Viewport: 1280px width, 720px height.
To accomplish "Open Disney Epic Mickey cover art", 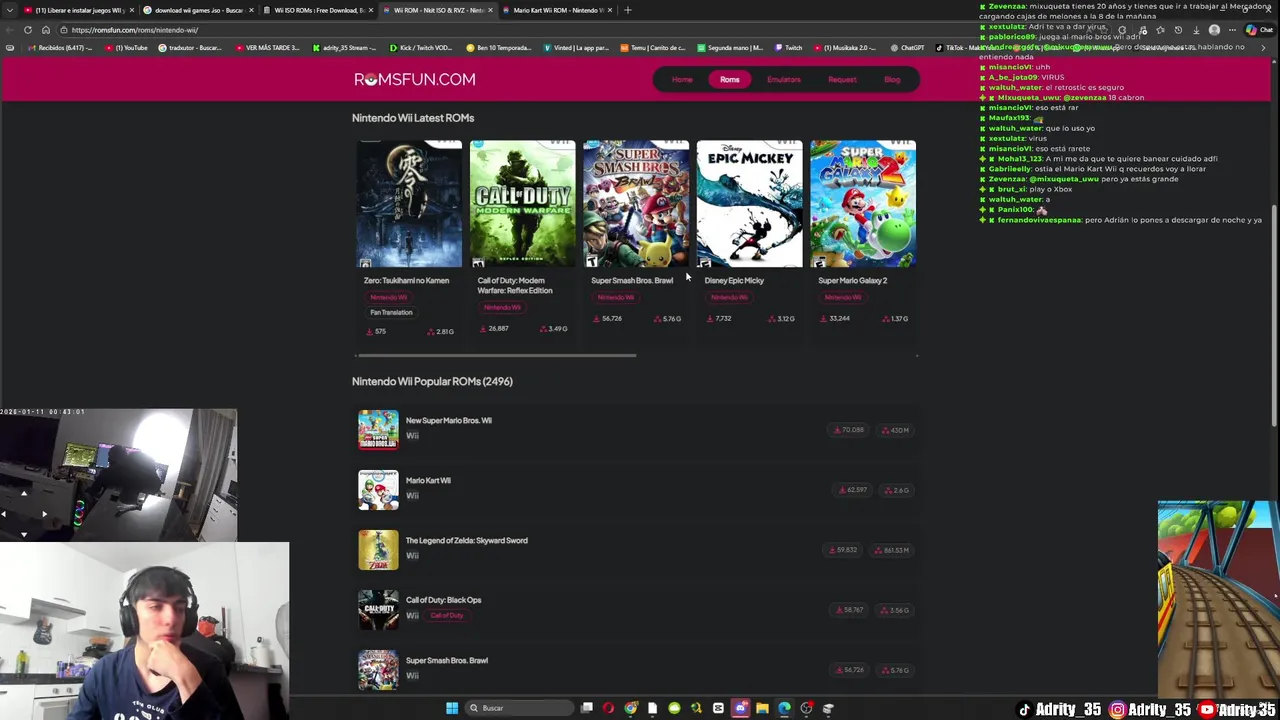I will pos(749,204).
